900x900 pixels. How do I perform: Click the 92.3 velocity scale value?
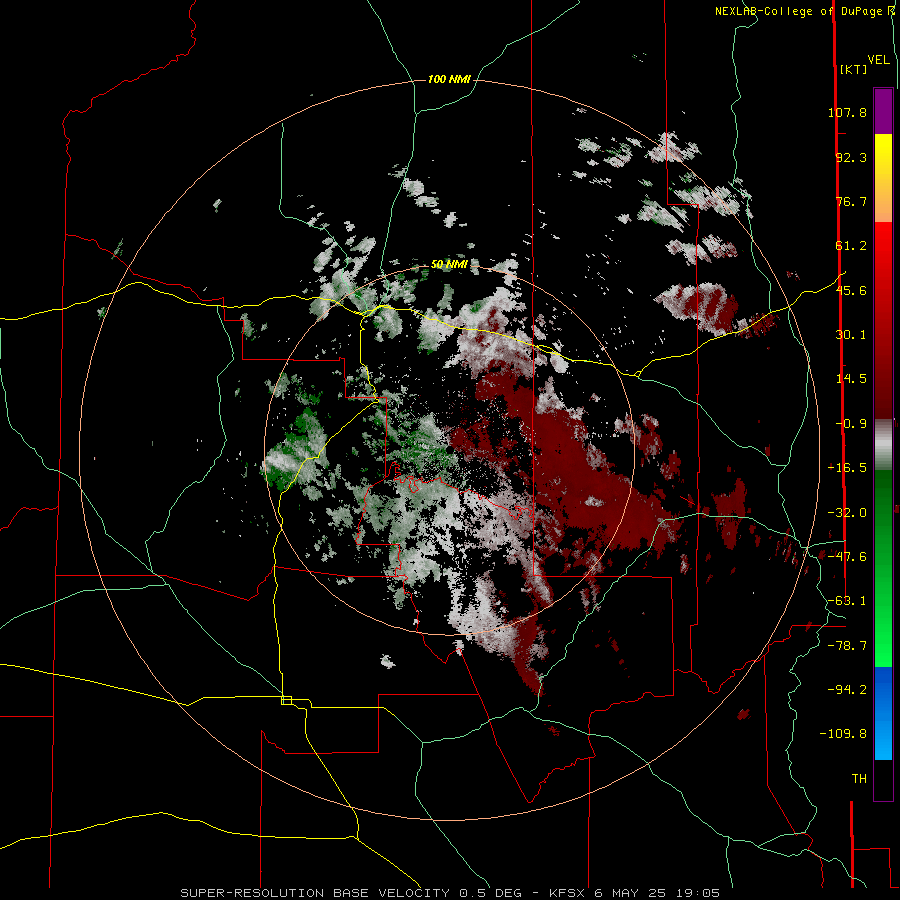(851, 157)
